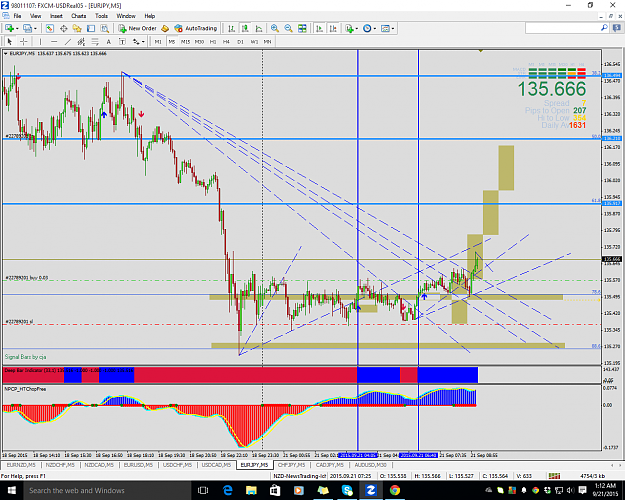Select the Equidistant Channel tool
The image size is (625, 500).
[81, 41]
